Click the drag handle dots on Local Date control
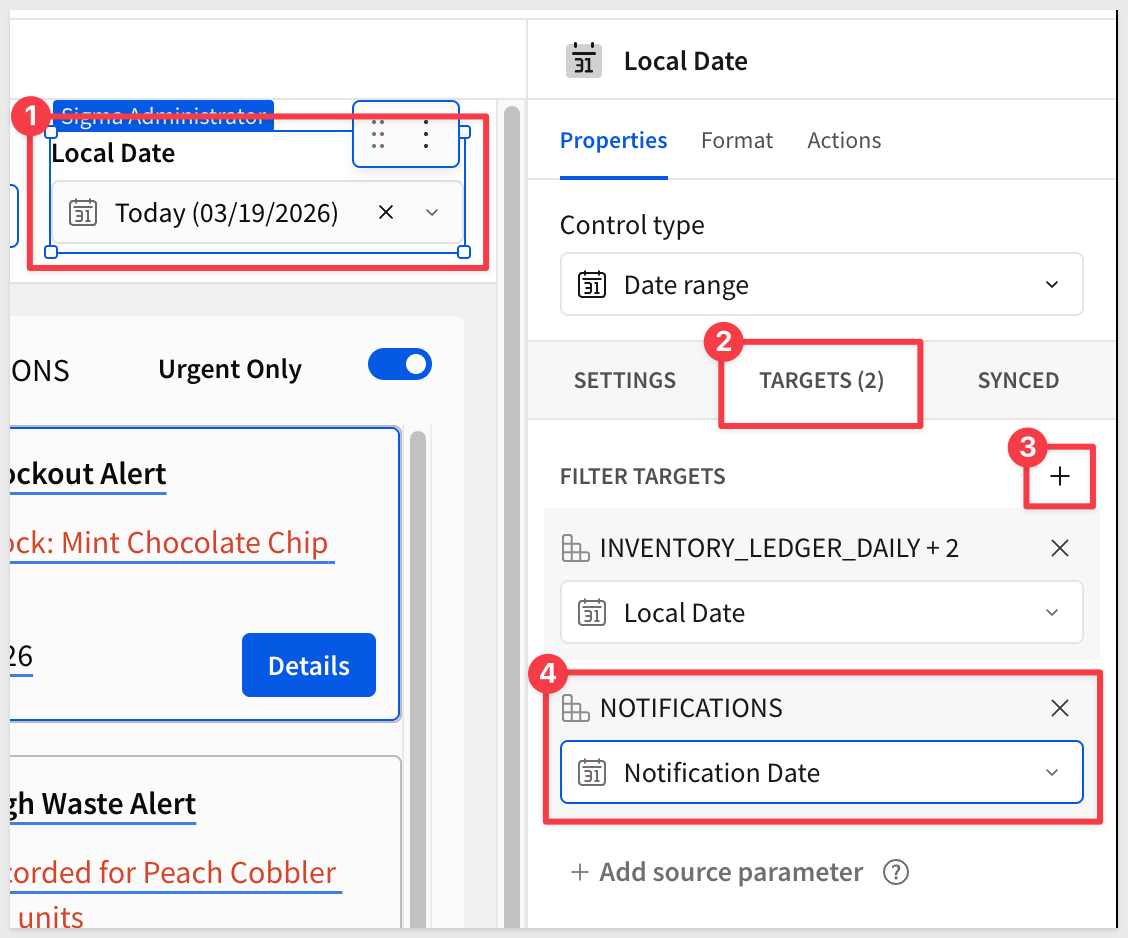Viewport: 1128px width, 938px height. [378, 134]
